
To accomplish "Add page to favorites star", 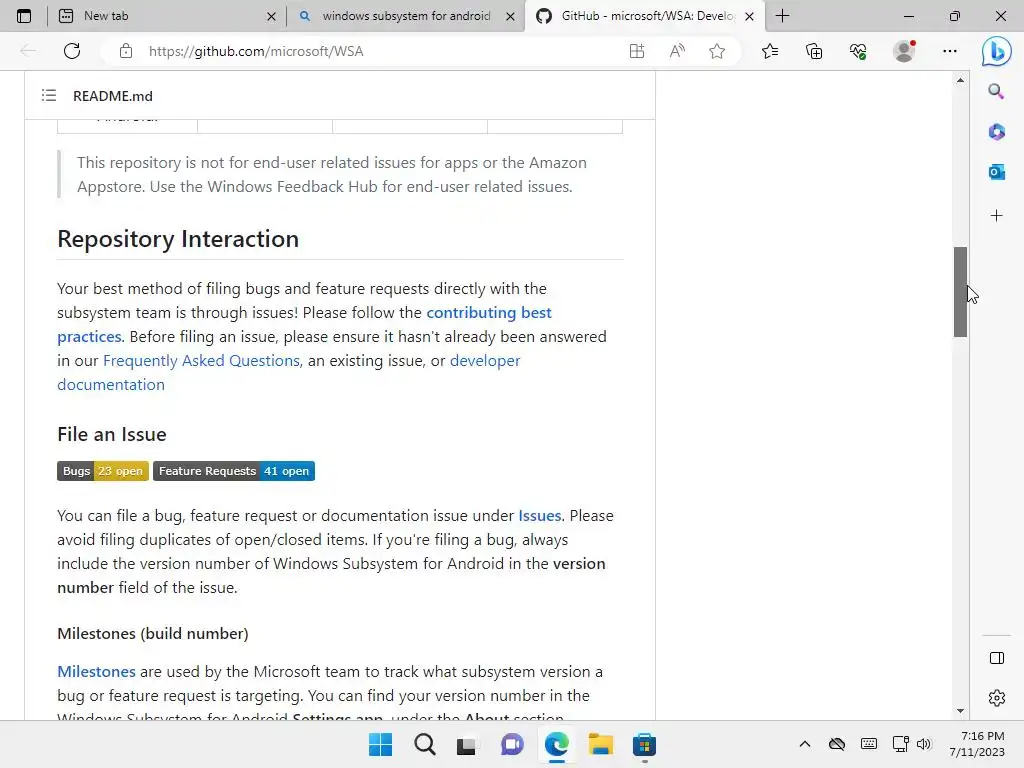I will tap(717, 51).
